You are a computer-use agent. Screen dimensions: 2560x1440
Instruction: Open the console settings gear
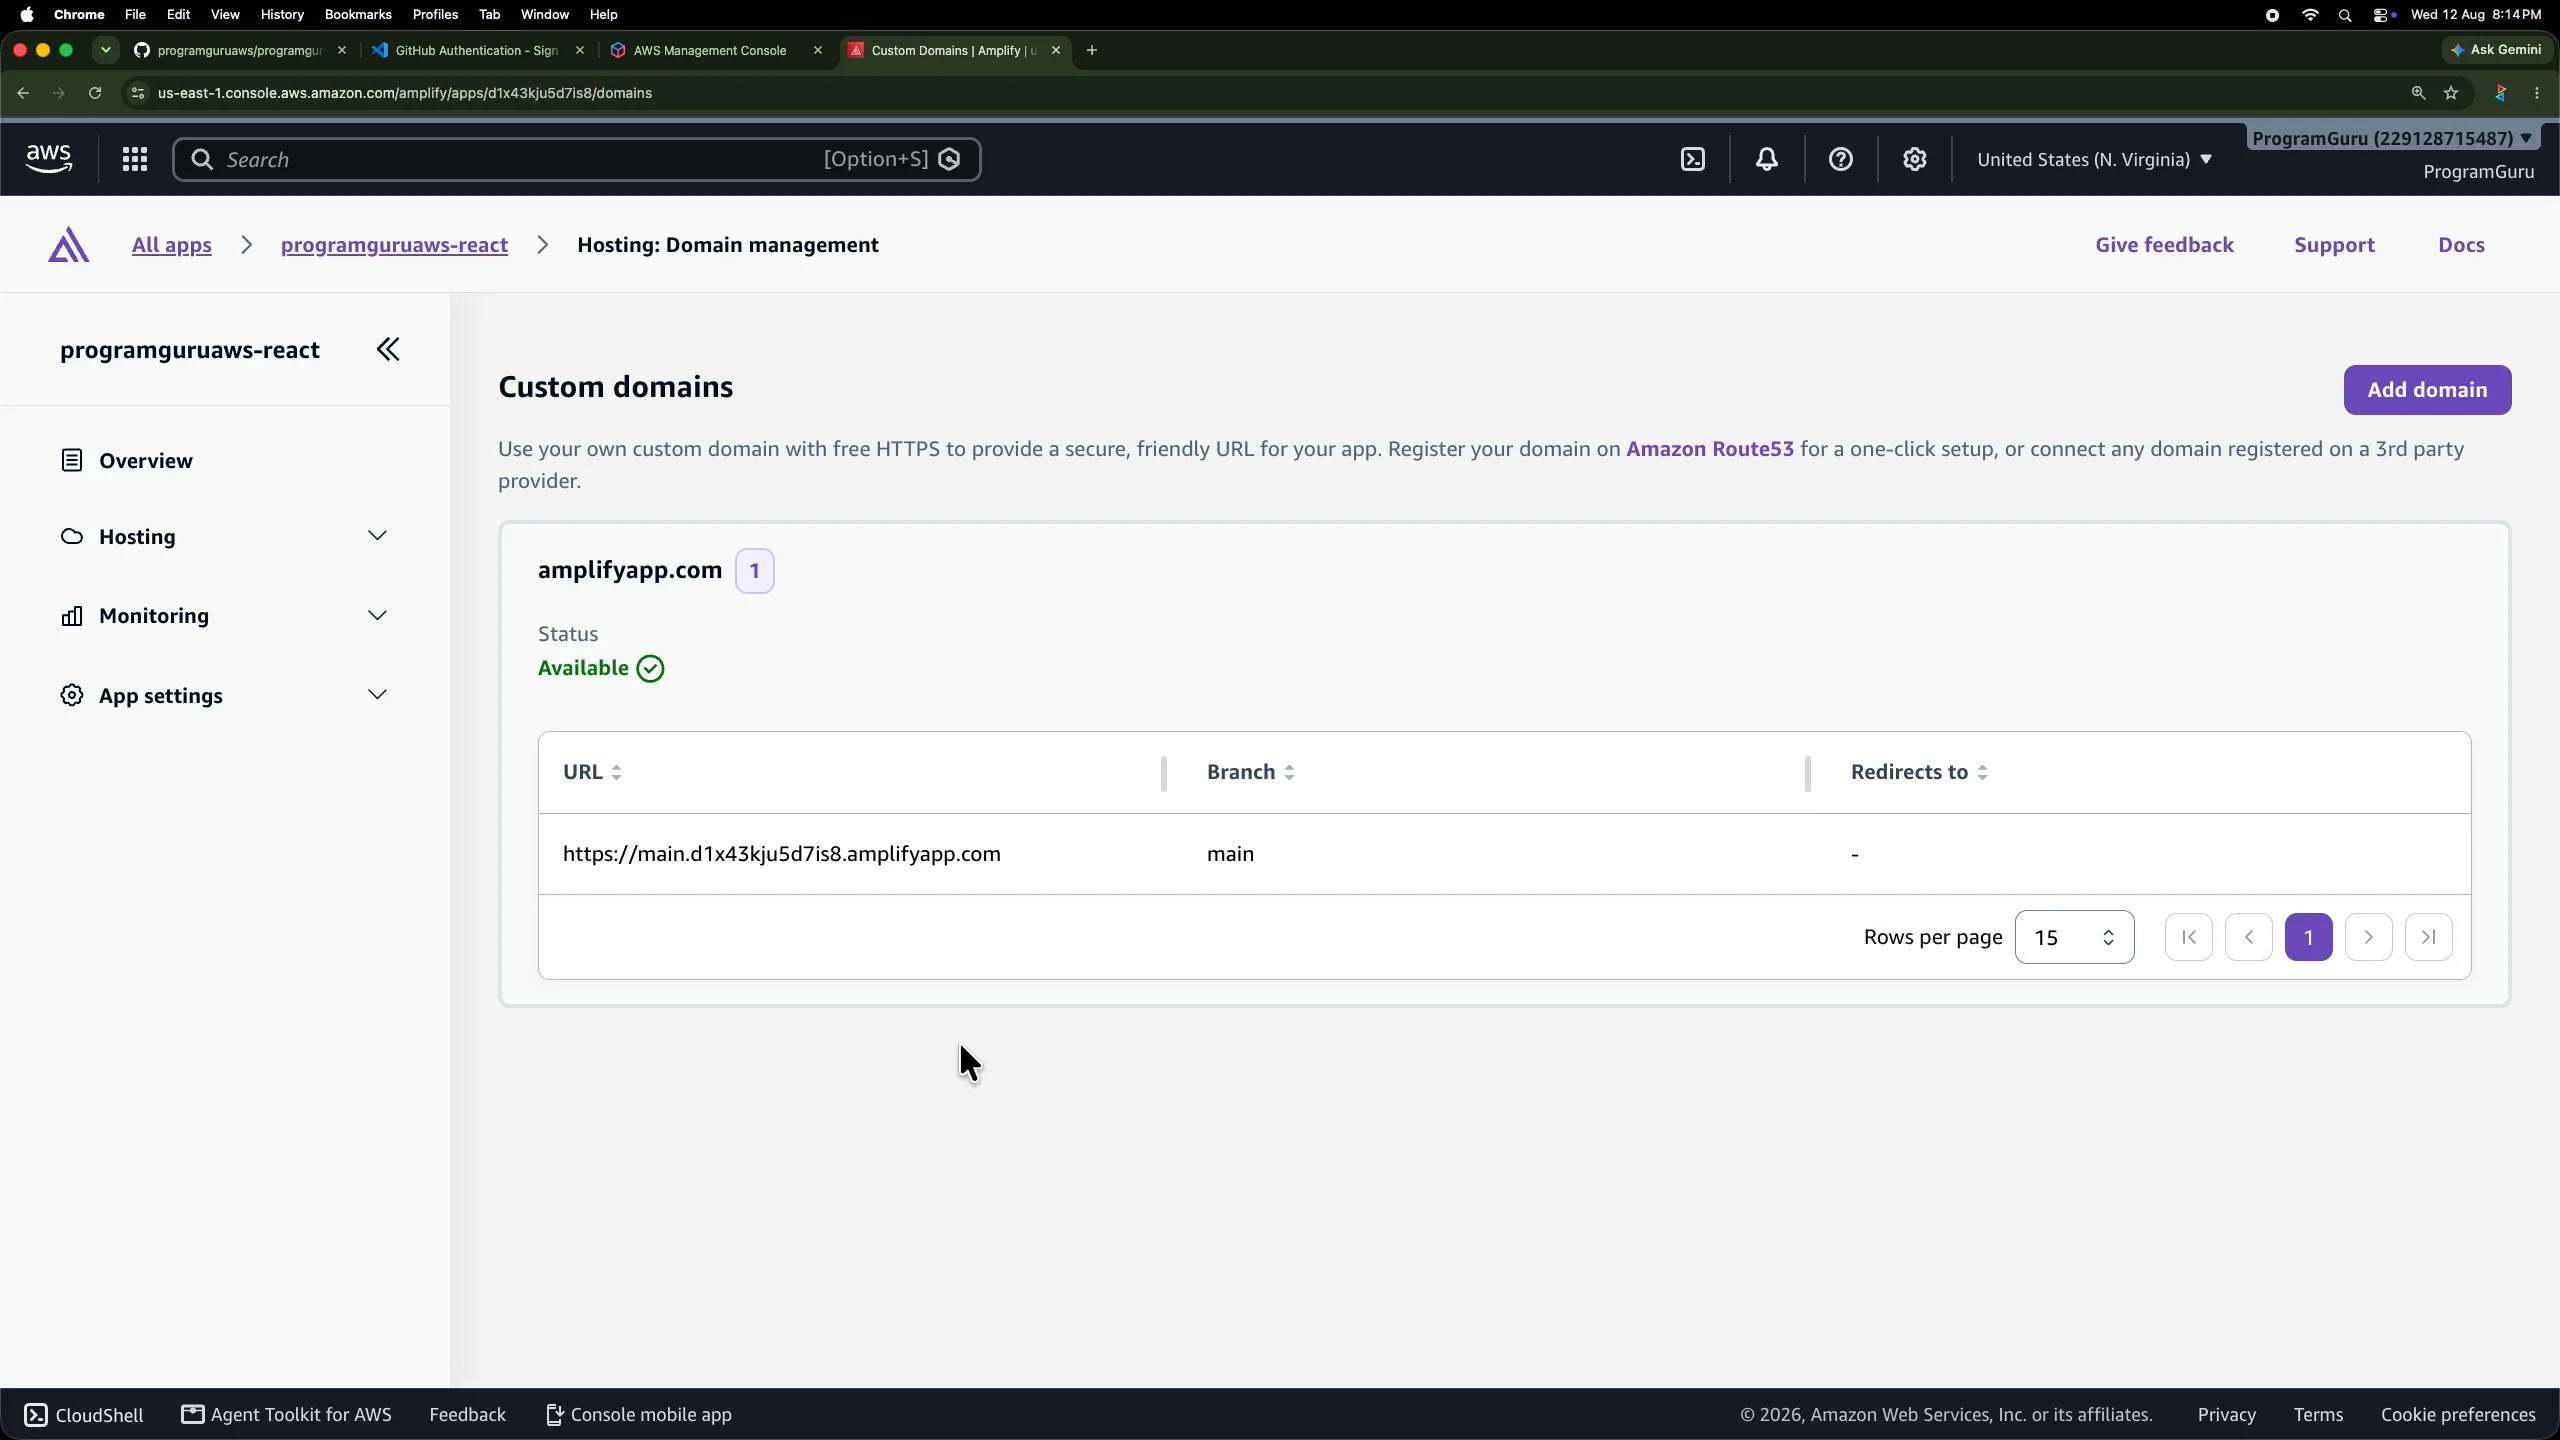coord(1915,159)
